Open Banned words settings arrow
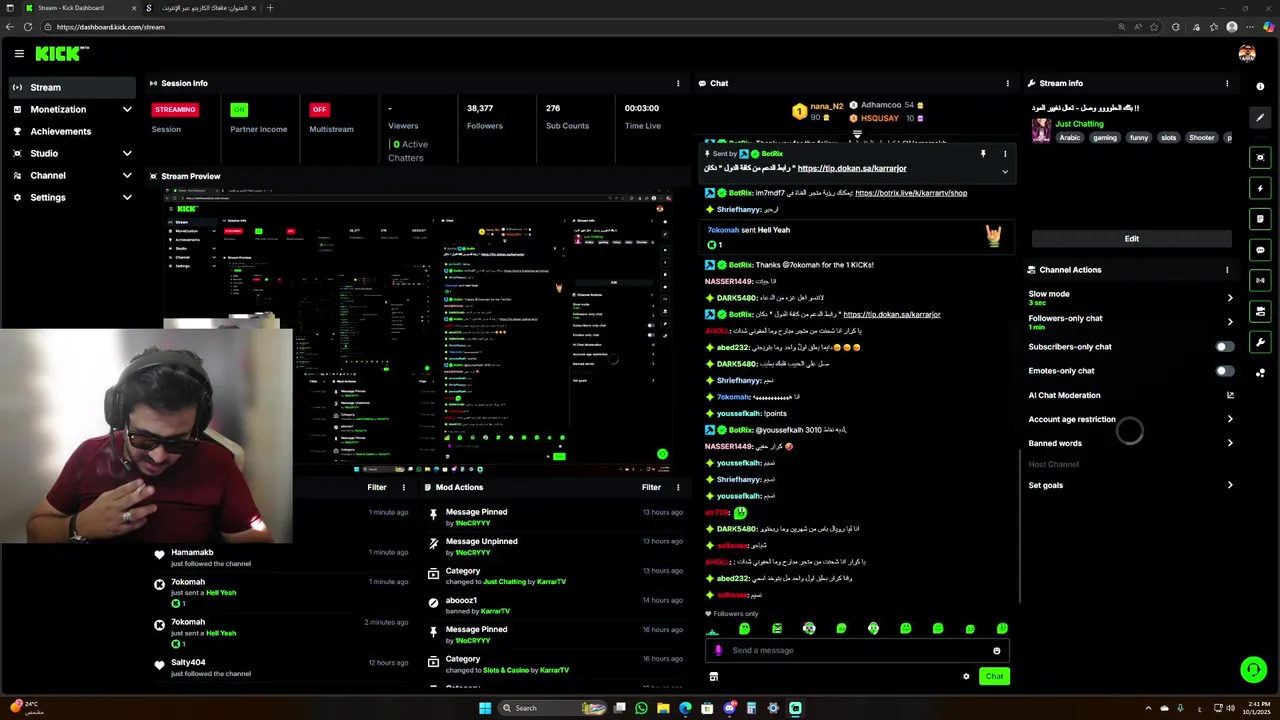 pos(1230,443)
